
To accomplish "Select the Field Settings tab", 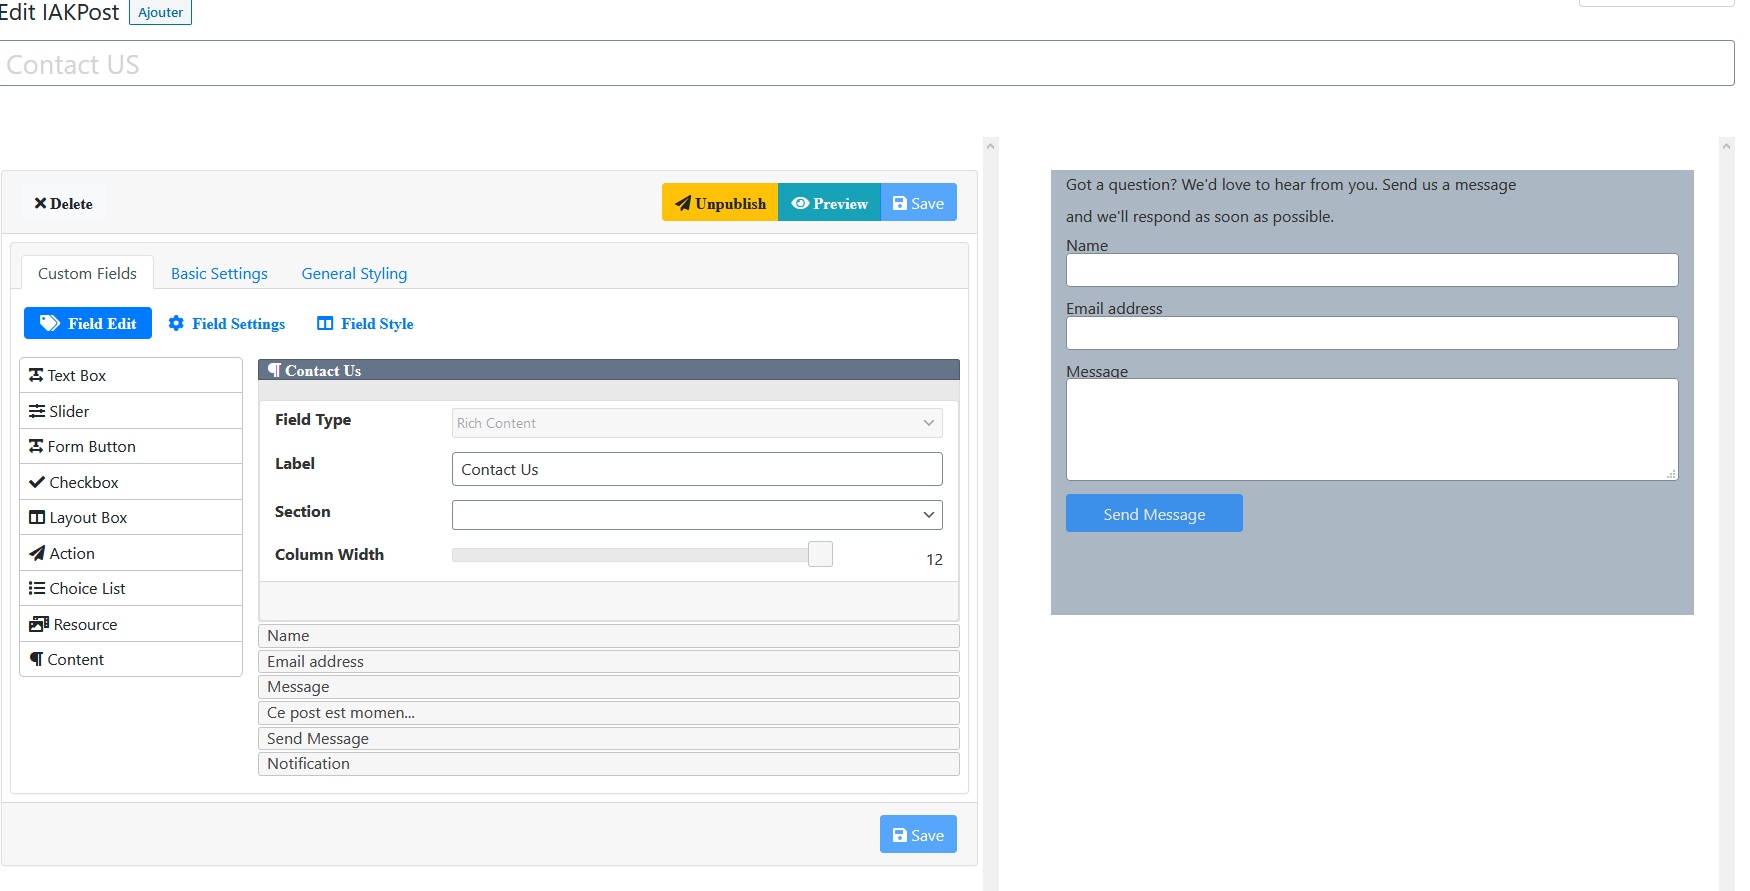I will [227, 323].
